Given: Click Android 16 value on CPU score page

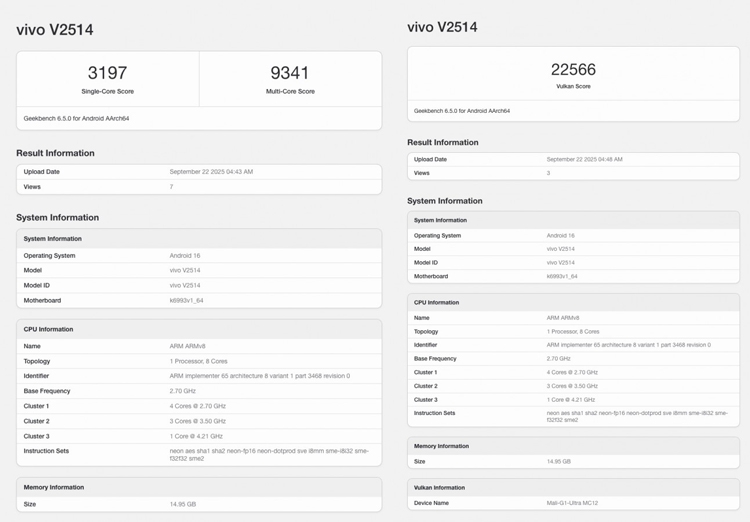Looking at the screenshot, I should (185, 256).
